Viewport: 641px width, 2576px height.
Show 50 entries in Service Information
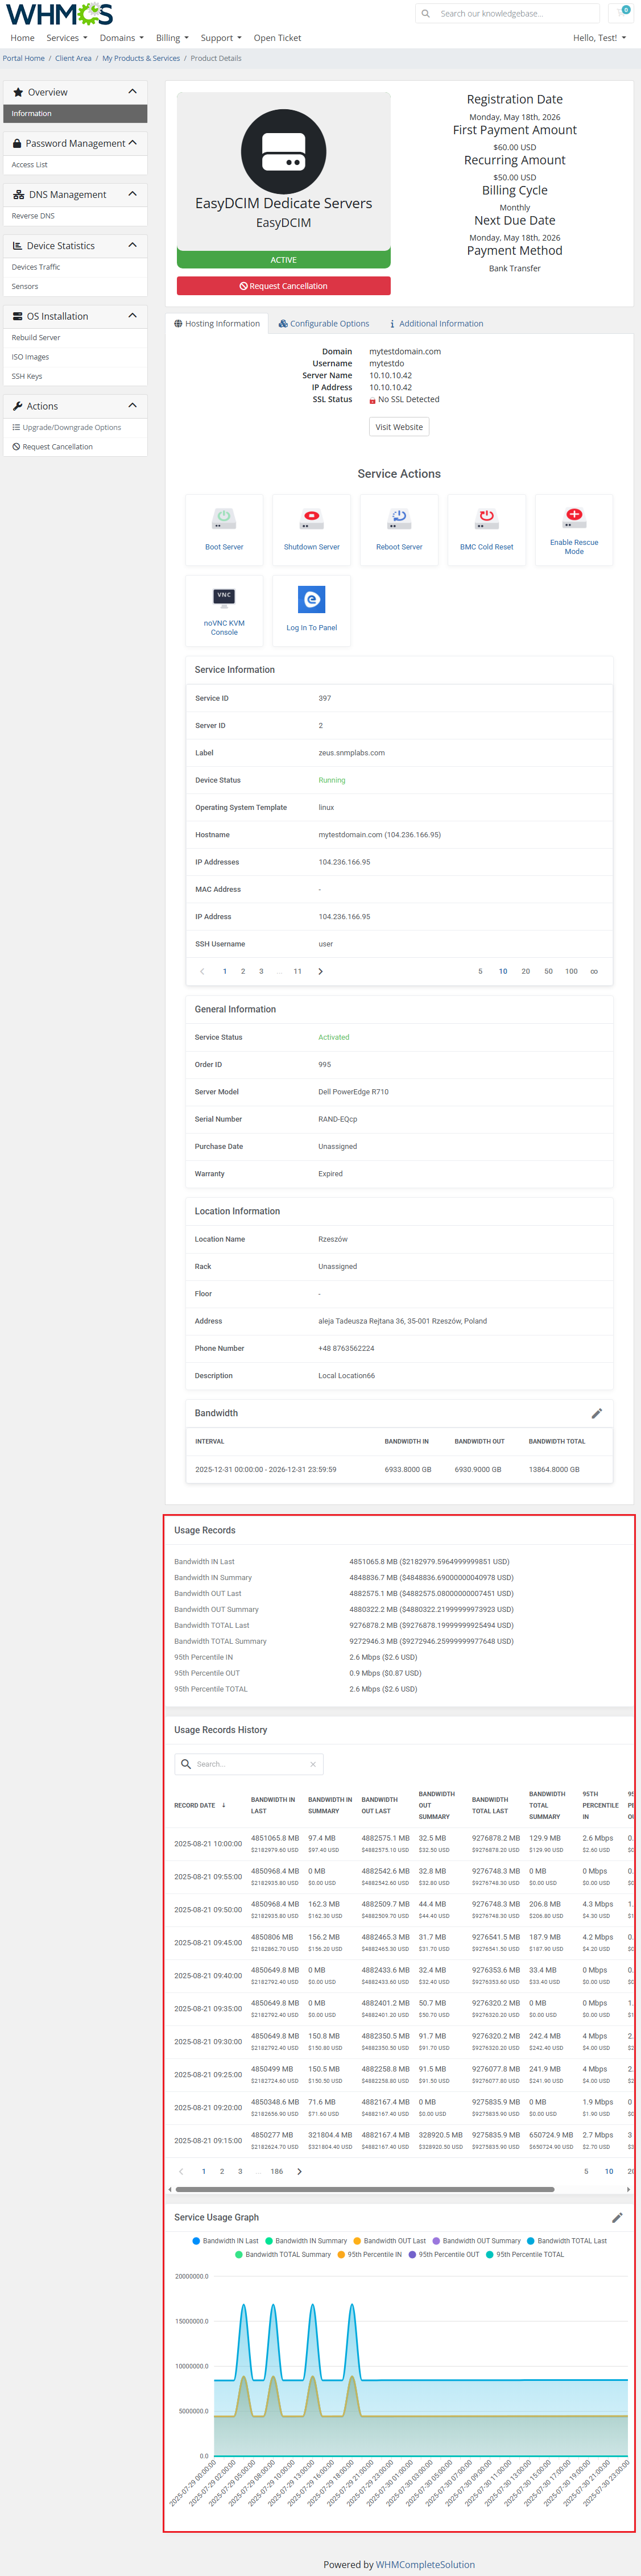point(548,971)
